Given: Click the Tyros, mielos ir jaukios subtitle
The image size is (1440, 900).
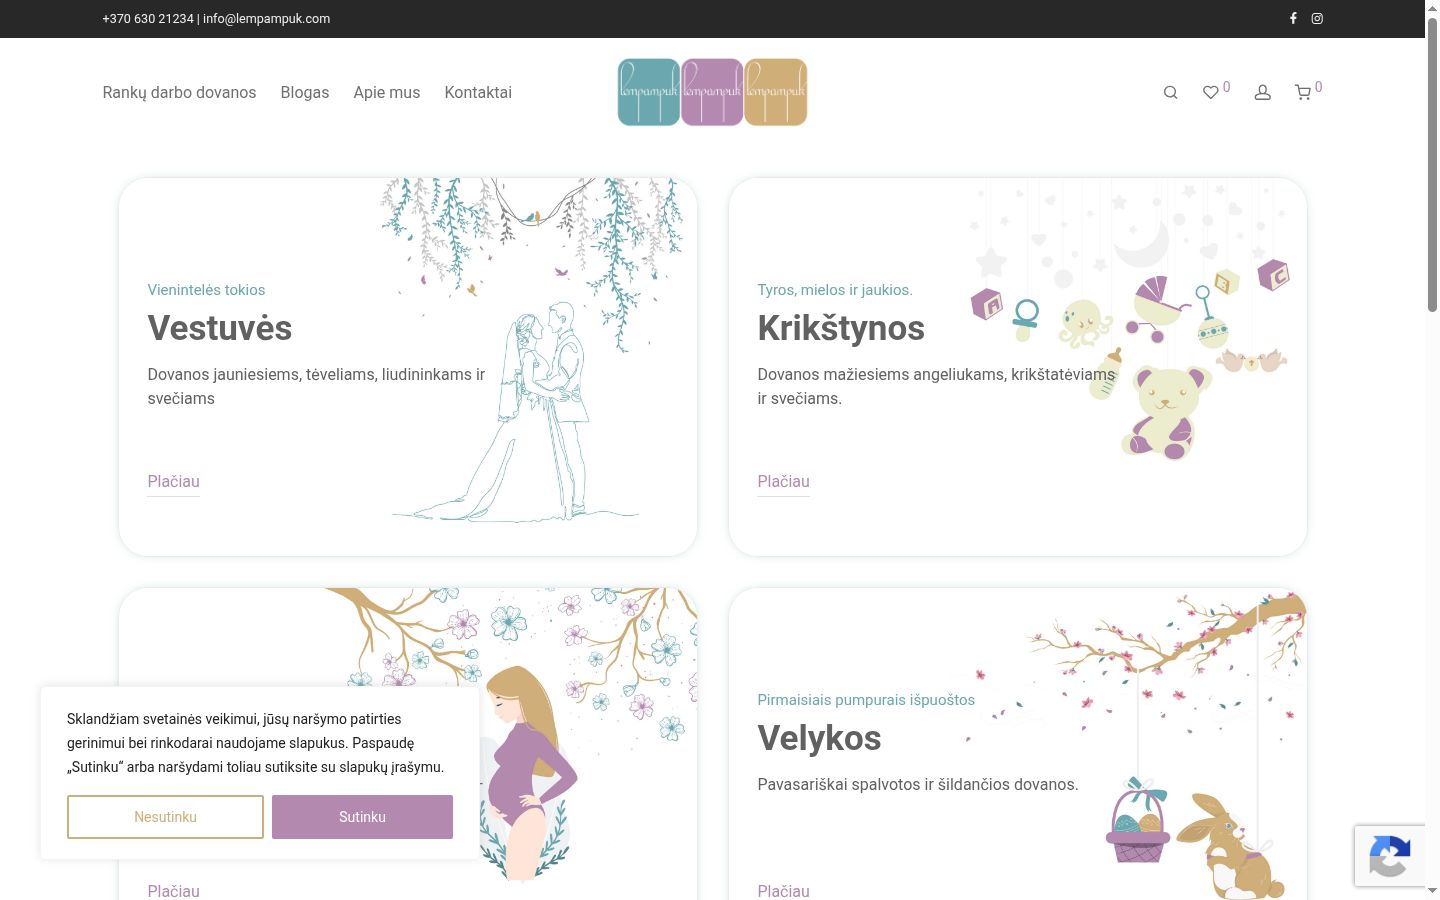Looking at the screenshot, I should coord(835,290).
